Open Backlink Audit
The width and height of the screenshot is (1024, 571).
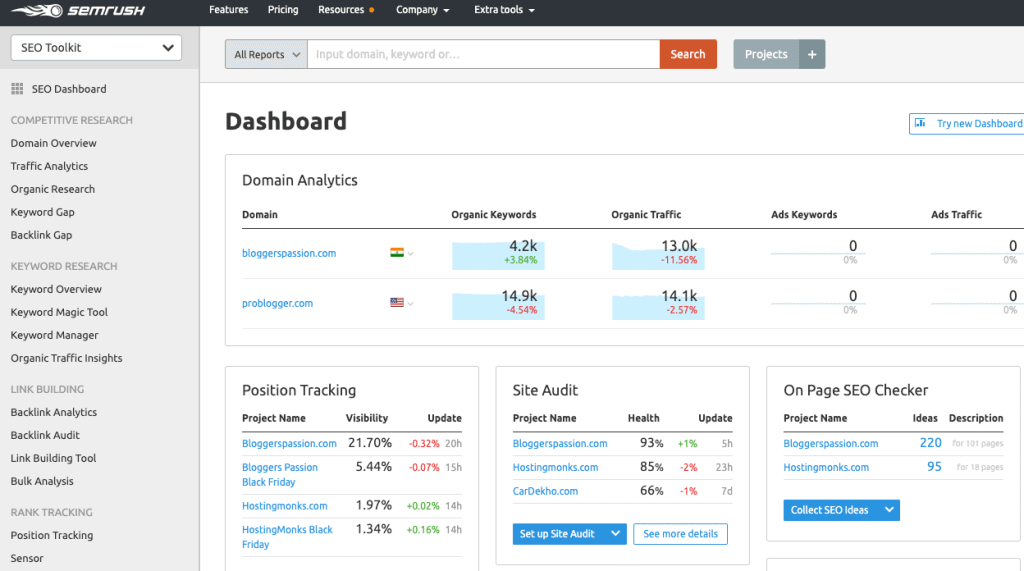point(45,434)
